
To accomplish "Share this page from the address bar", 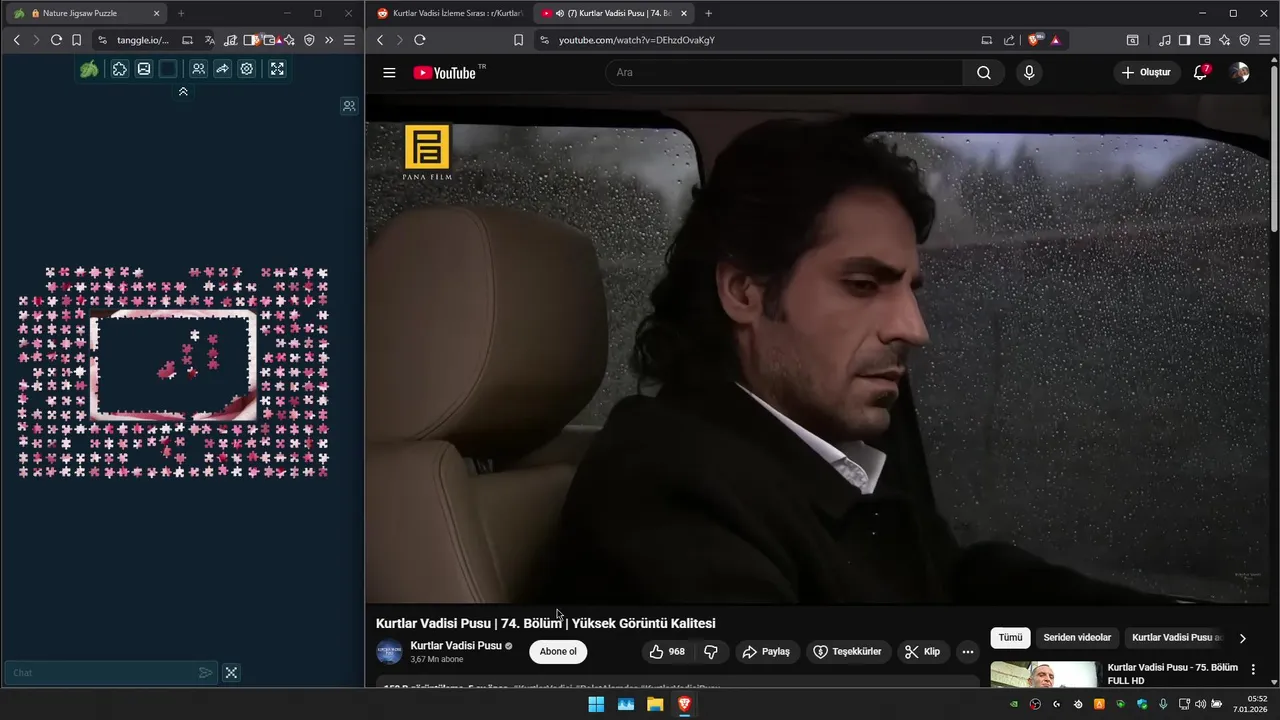I will pos(1008,40).
